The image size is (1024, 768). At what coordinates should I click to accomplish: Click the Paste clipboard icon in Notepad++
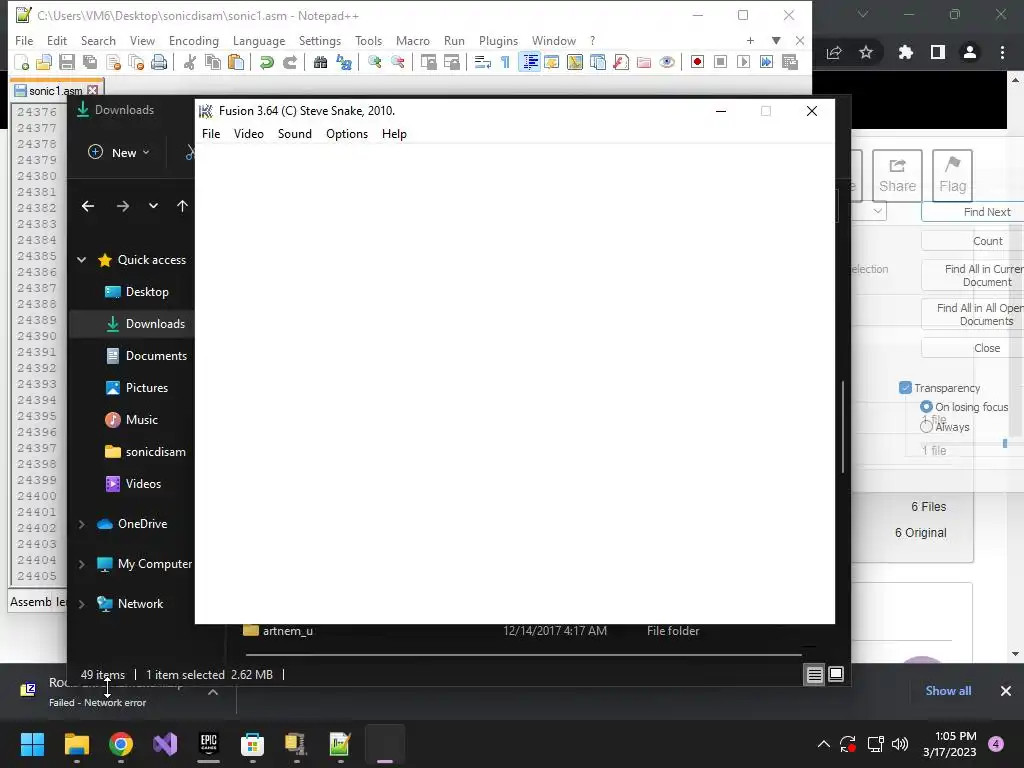236,62
